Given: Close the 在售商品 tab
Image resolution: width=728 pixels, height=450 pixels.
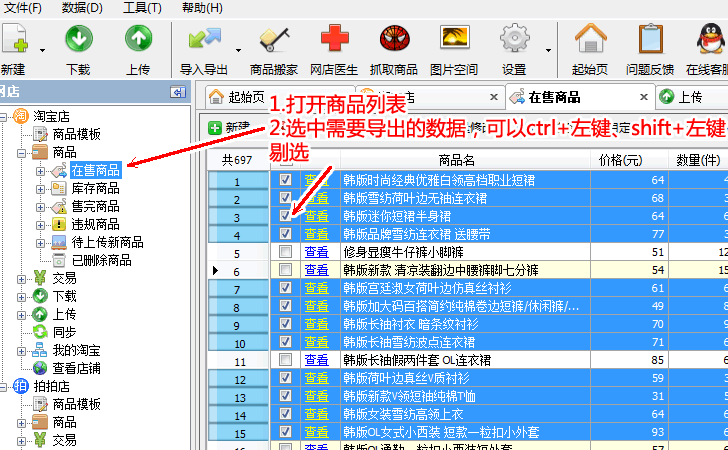Looking at the screenshot, I should [644, 97].
